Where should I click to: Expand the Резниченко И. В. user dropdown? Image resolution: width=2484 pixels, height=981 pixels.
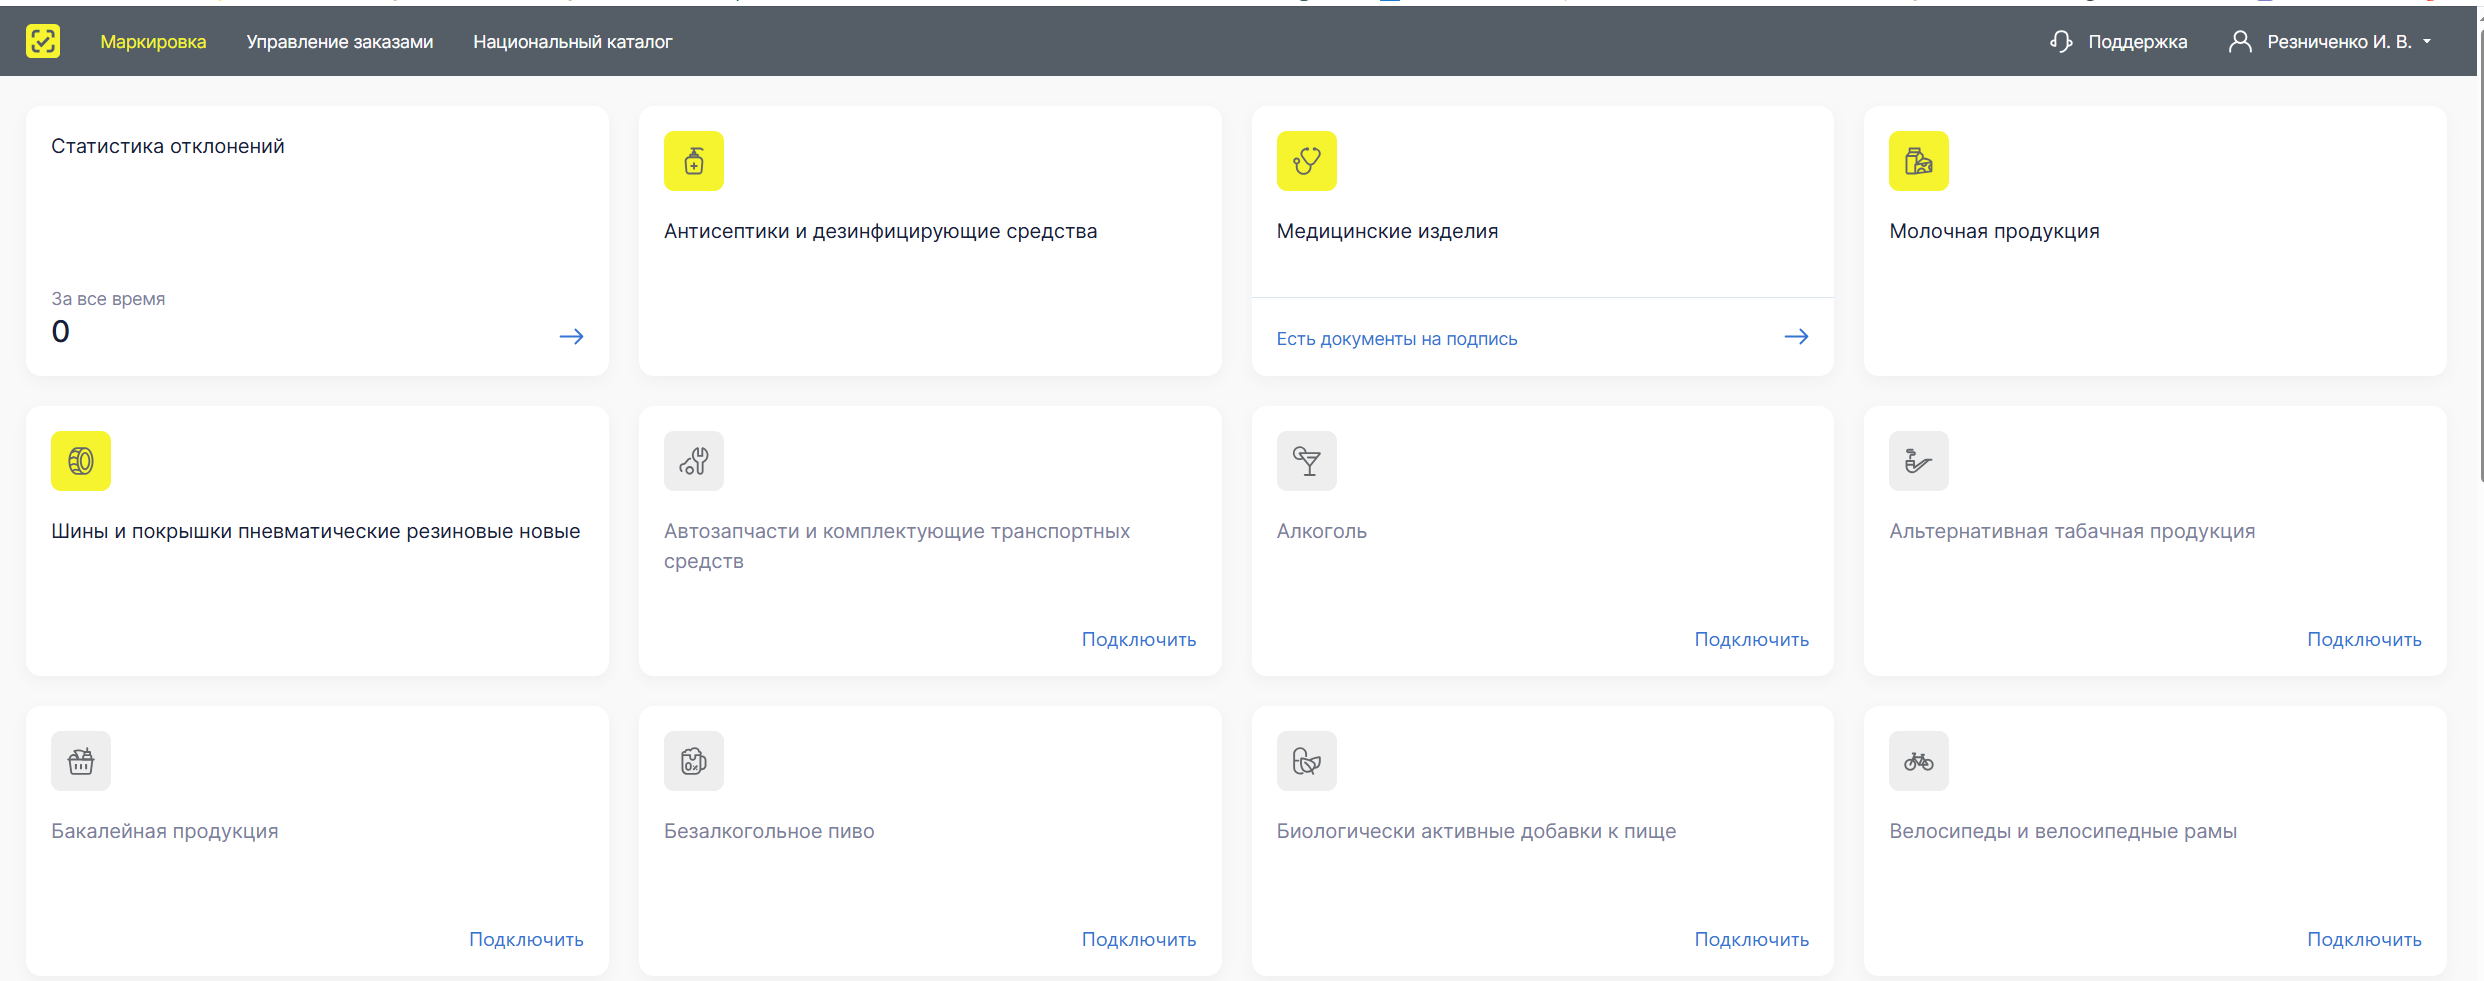(x=2349, y=42)
